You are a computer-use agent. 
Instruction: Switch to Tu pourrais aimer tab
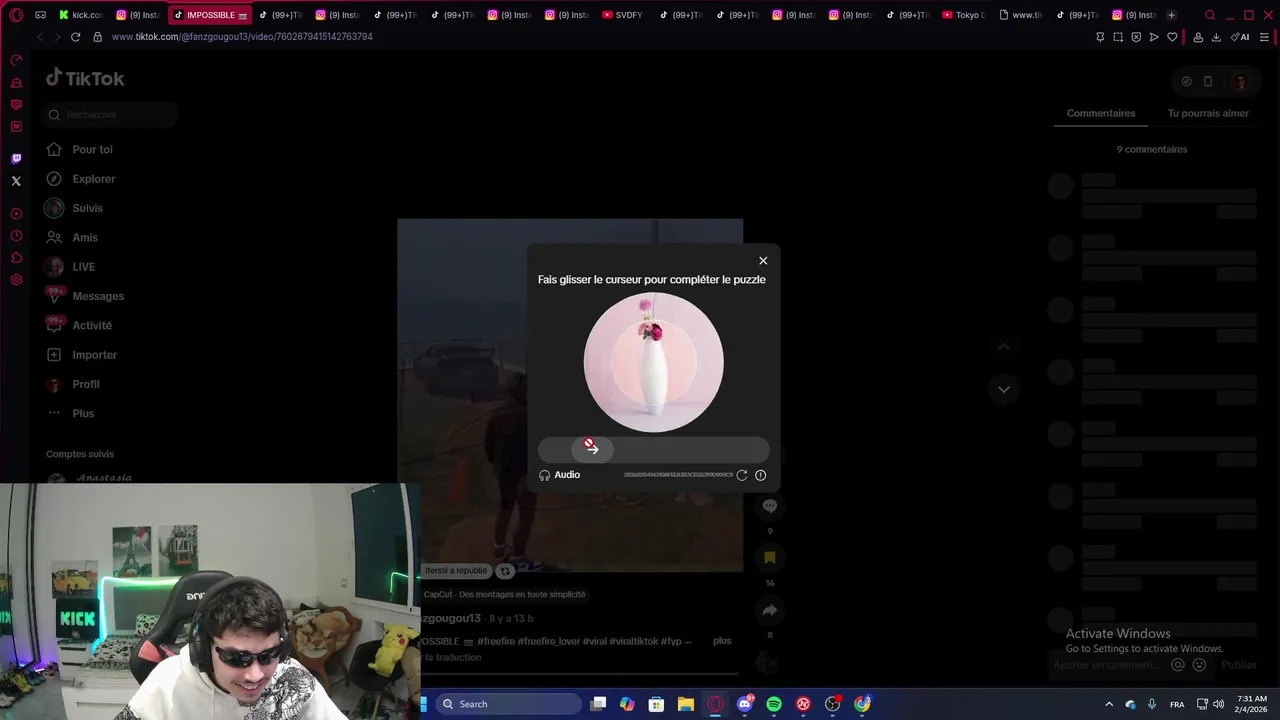(1208, 113)
